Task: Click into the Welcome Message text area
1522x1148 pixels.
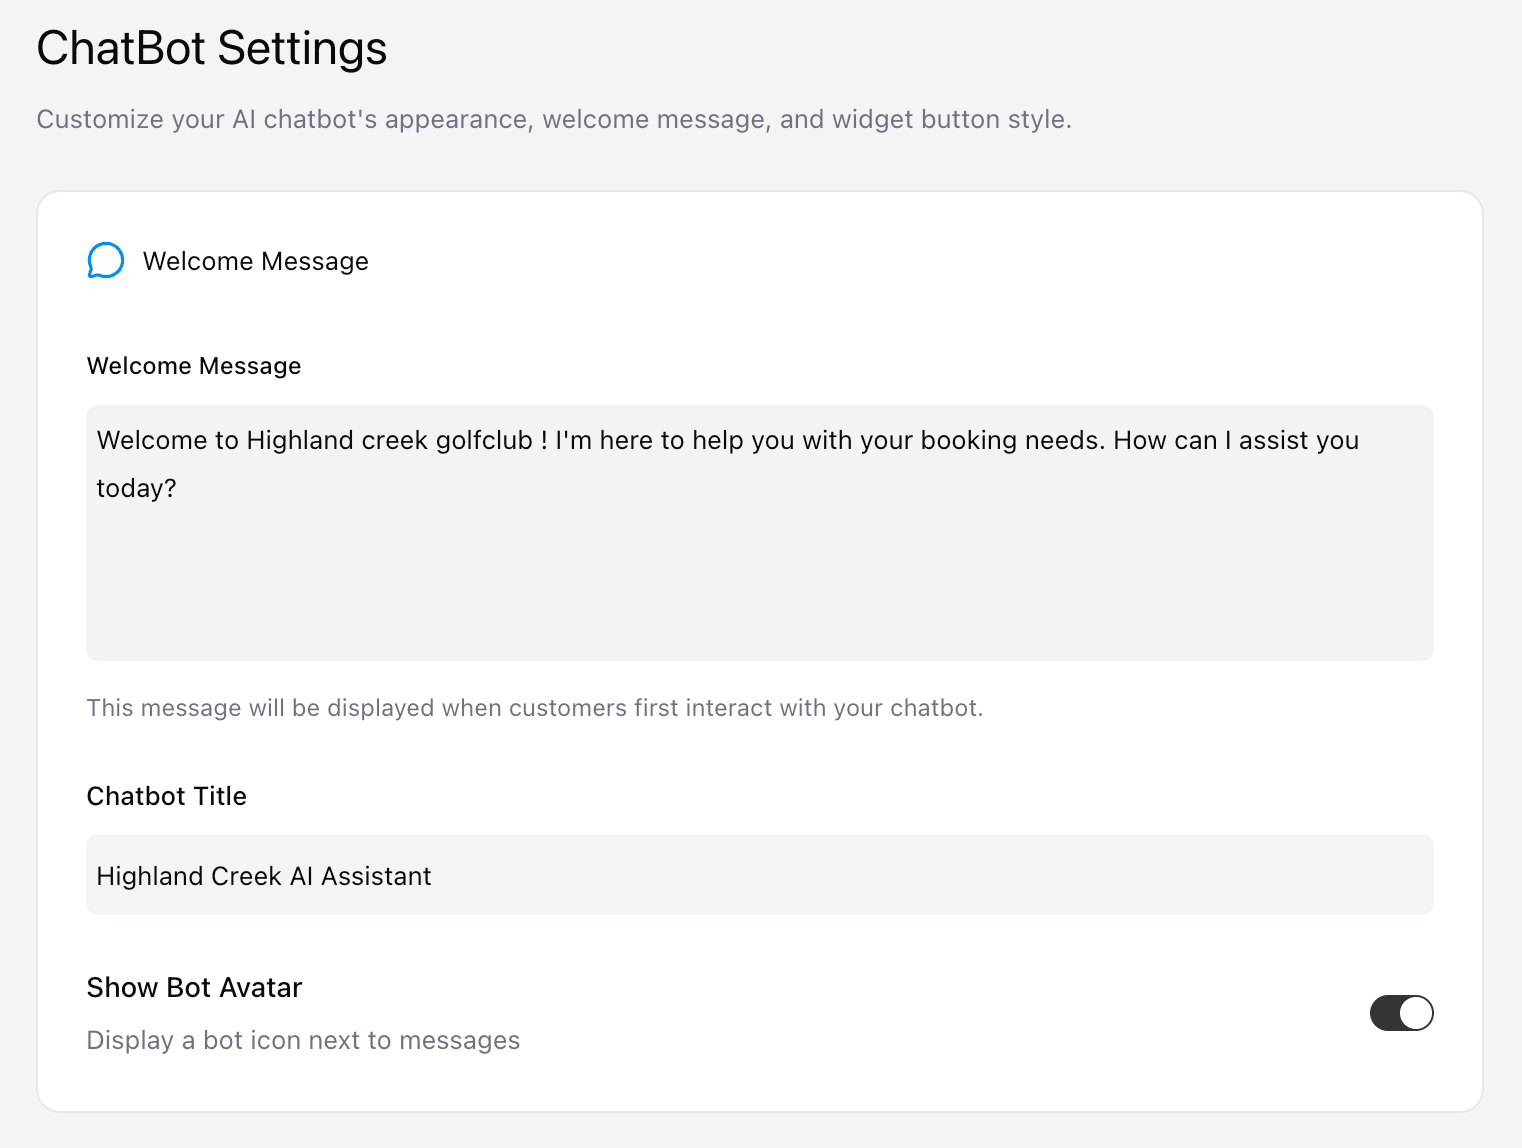Action: (x=760, y=532)
